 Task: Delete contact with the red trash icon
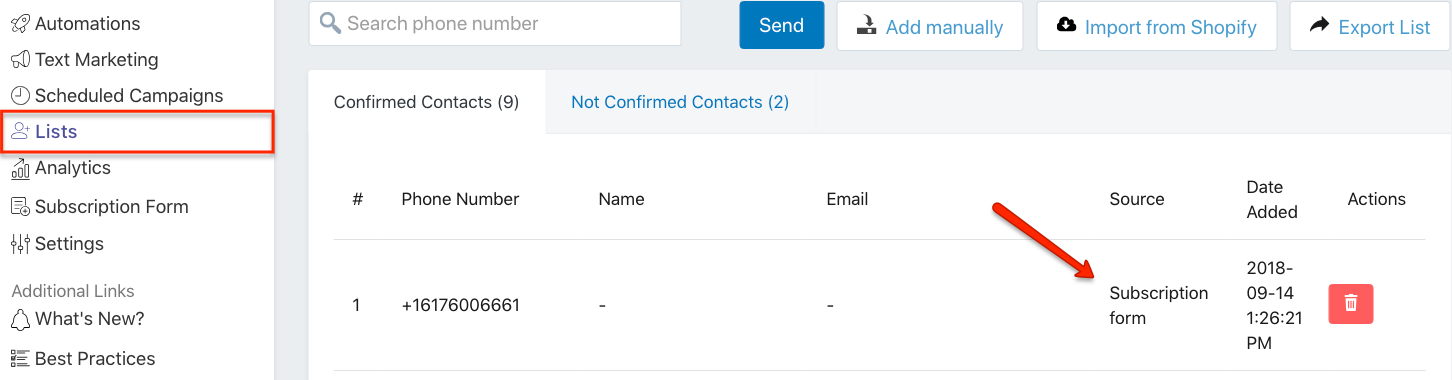pyautogui.click(x=1350, y=303)
